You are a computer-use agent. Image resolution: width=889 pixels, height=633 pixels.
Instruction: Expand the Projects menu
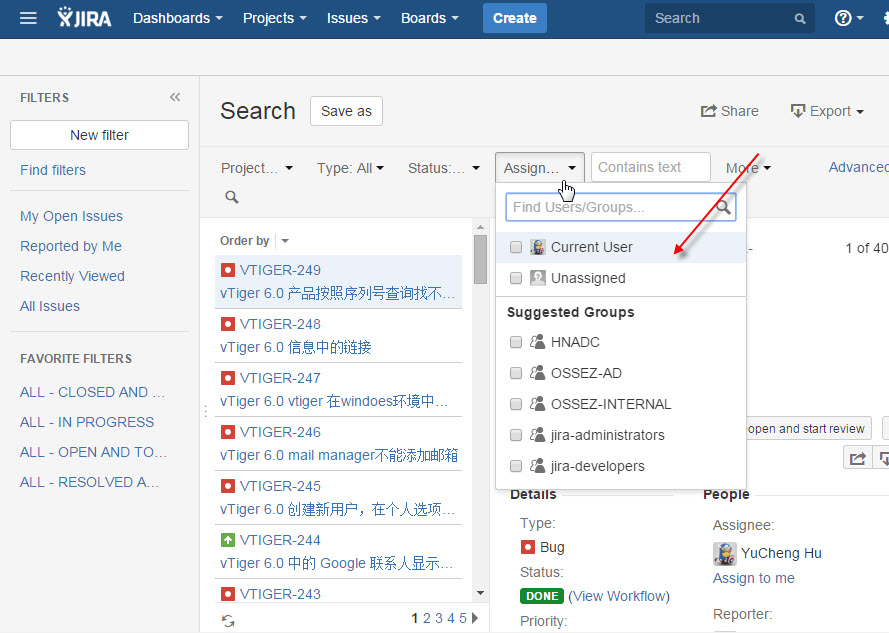point(274,18)
